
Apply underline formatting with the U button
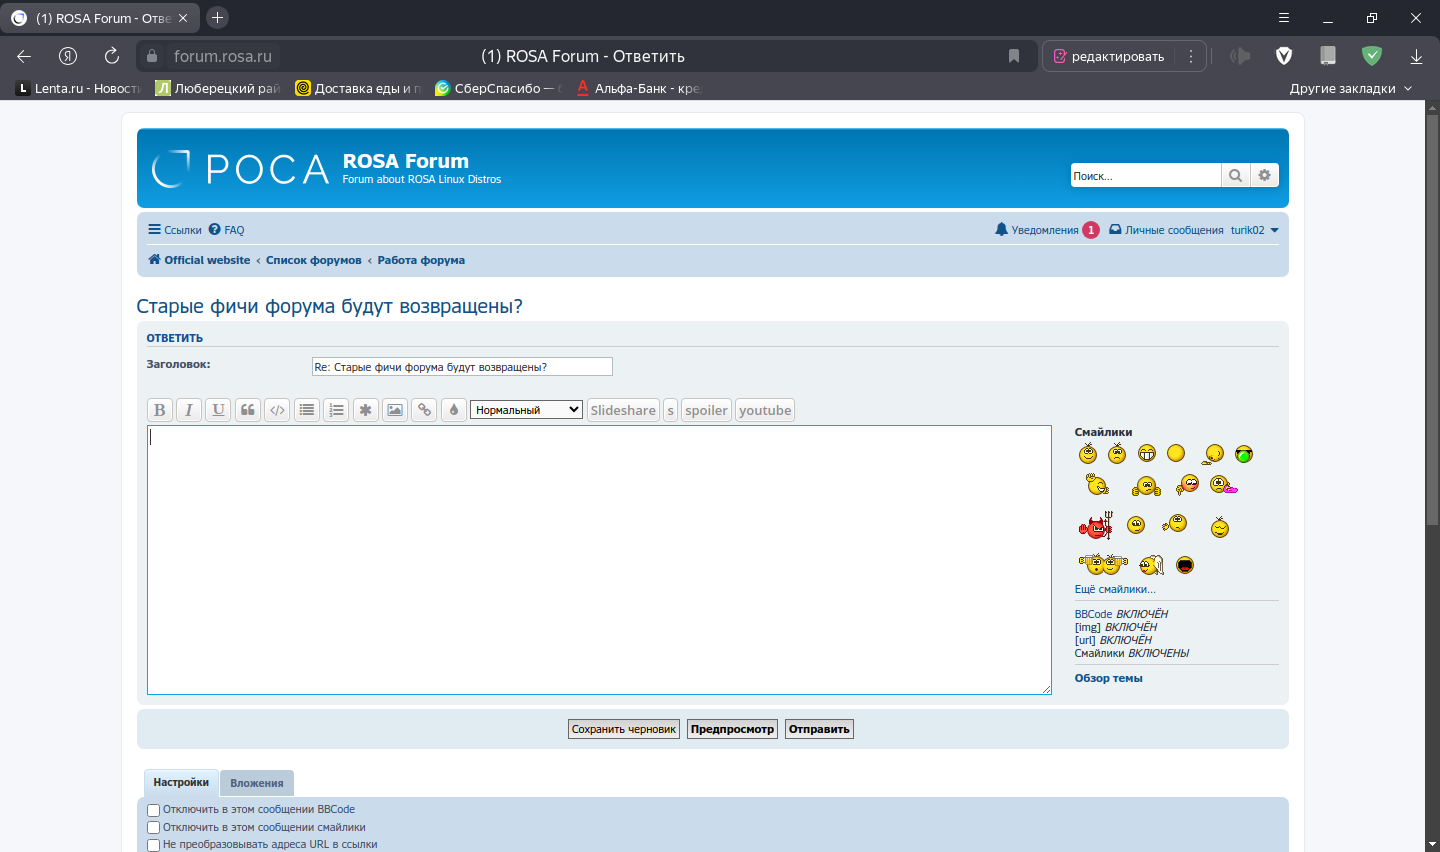point(218,410)
